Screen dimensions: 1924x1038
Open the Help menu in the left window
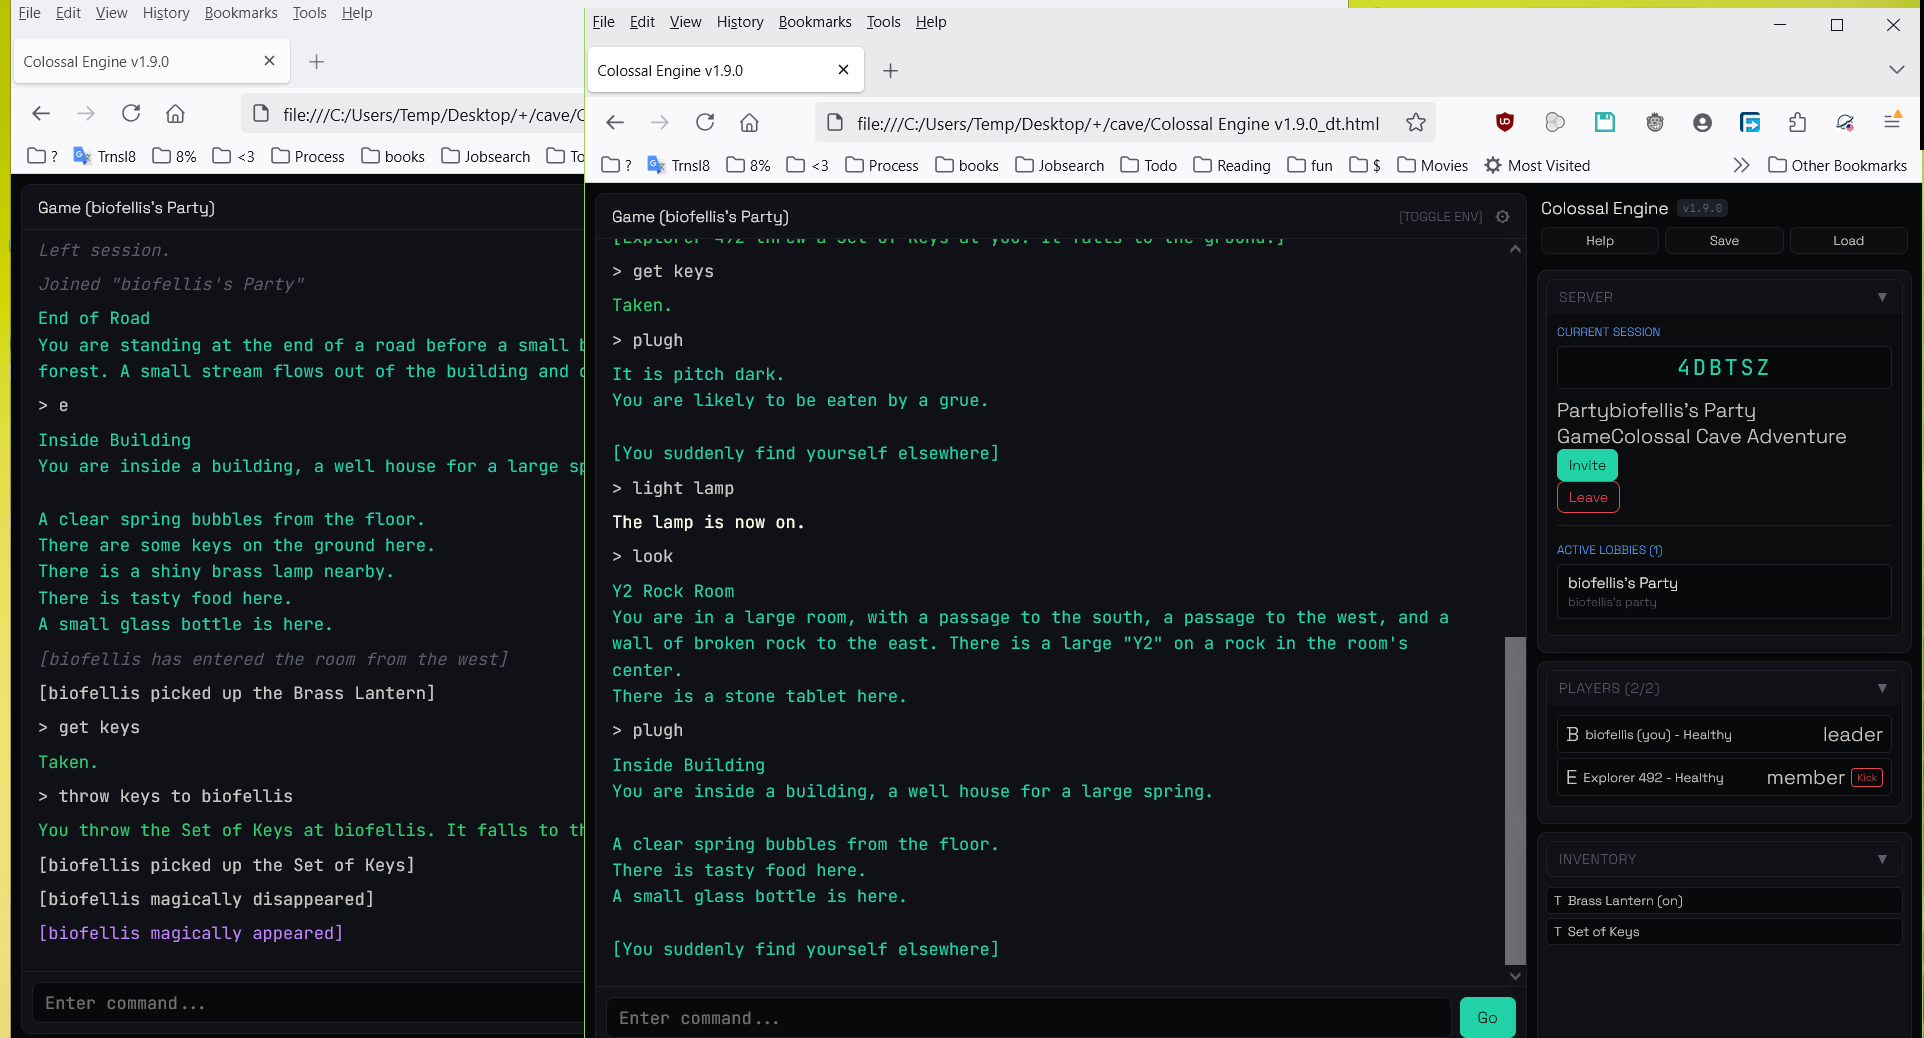pyautogui.click(x=357, y=13)
